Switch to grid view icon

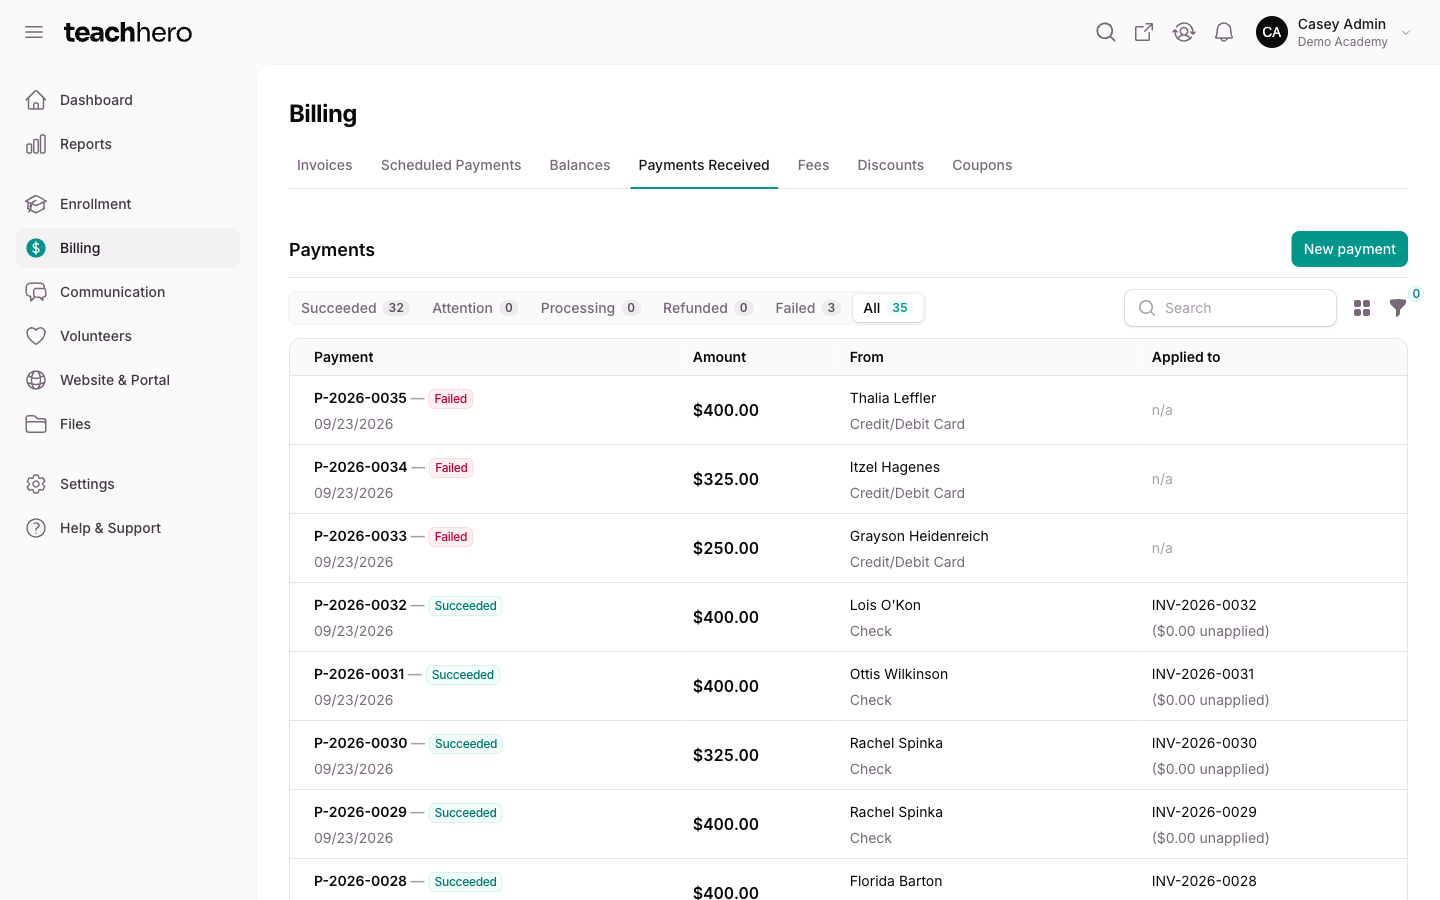[x=1362, y=308]
